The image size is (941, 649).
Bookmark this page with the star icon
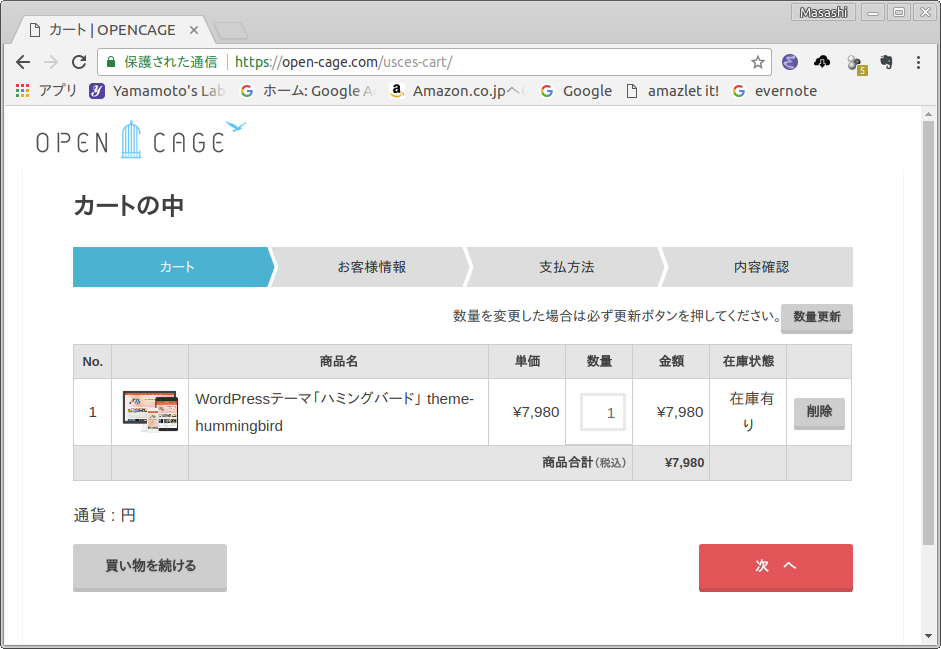coord(758,62)
